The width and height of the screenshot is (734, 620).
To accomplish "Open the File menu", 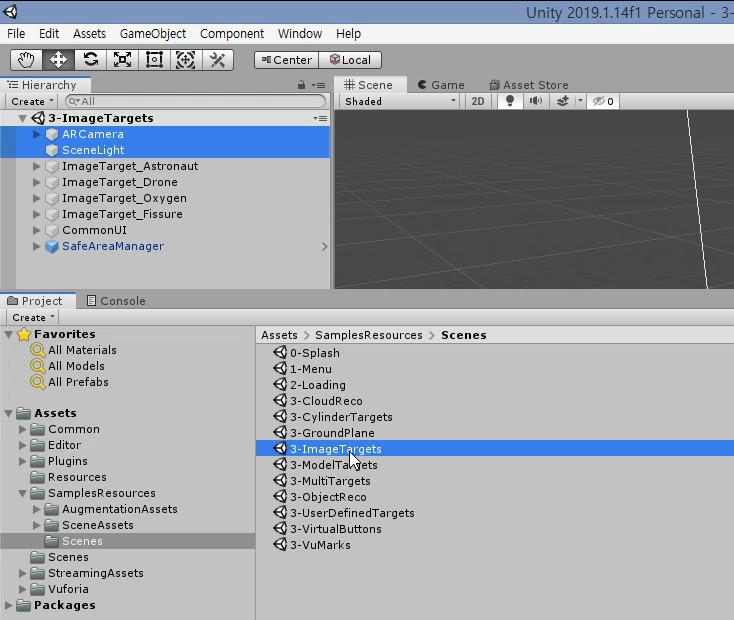I will click(x=16, y=34).
